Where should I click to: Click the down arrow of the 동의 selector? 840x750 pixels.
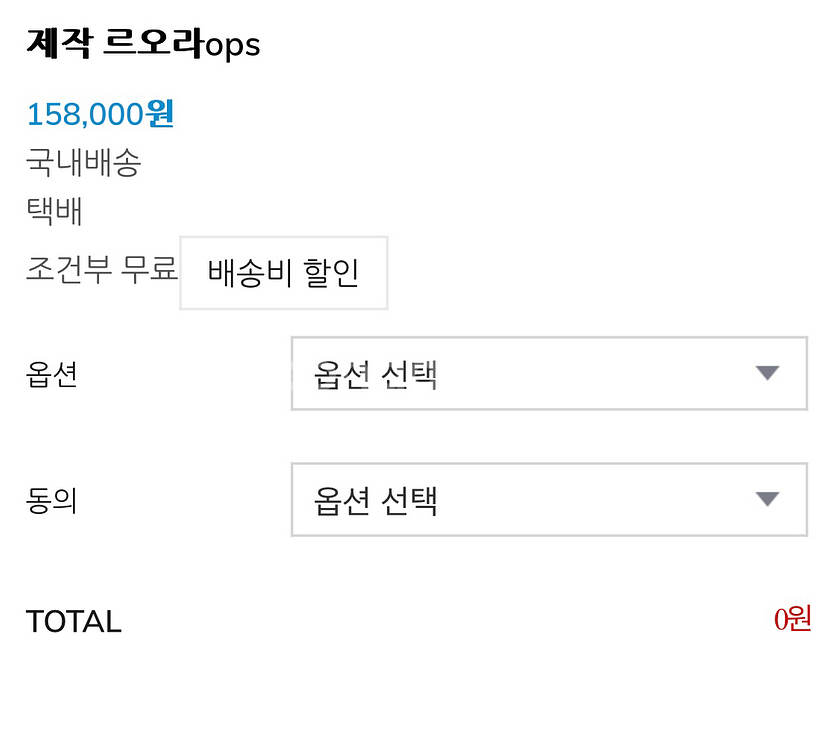pyautogui.click(x=767, y=499)
